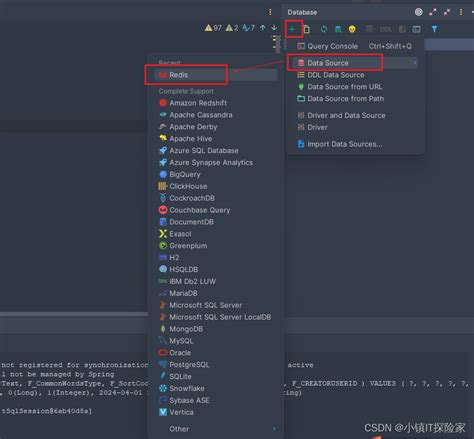Image resolution: width=474 pixels, height=439 pixels.
Task: Click the 2 weak warnings indicator
Action: (x=232, y=28)
